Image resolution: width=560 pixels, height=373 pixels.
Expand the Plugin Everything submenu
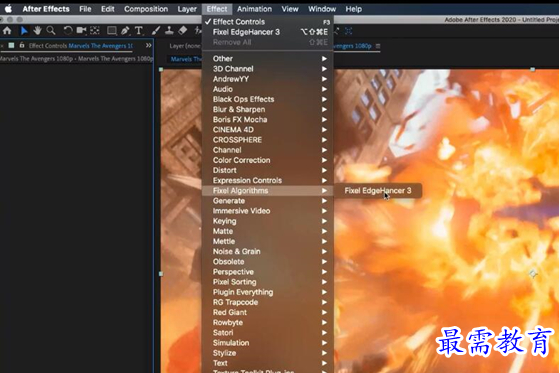268,292
